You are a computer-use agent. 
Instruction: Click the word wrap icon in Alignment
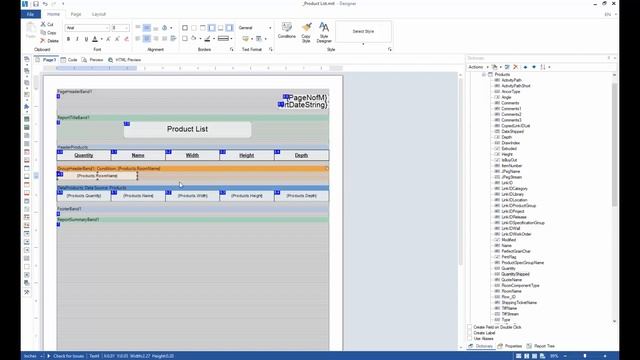173,39
